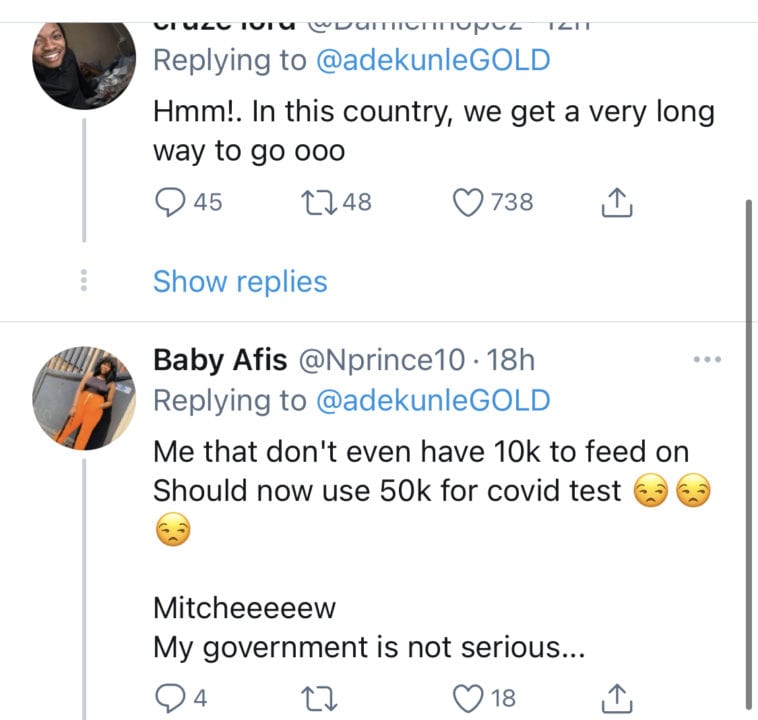The width and height of the screenshot is (758, 720).
Task: Open more options menu on Baby Afis tweet
Action: pyautogui.click(x=706, y=359)
